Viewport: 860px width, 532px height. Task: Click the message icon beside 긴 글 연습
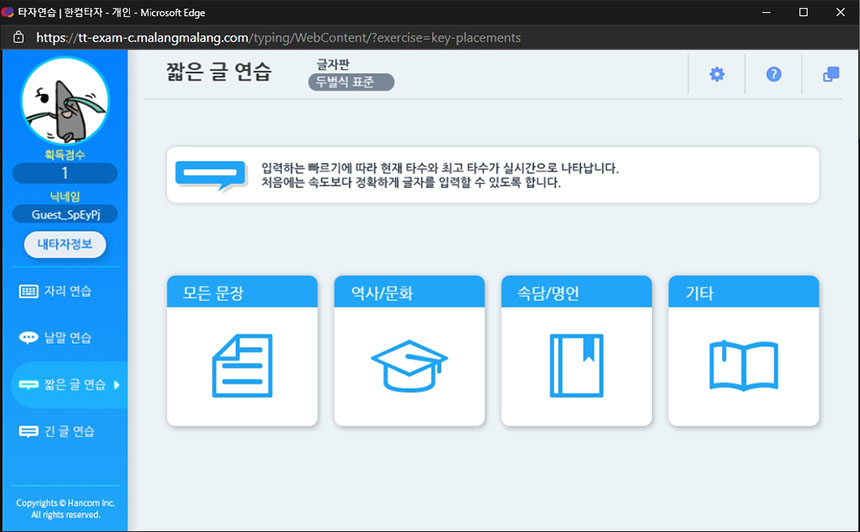tap(29, 432)
